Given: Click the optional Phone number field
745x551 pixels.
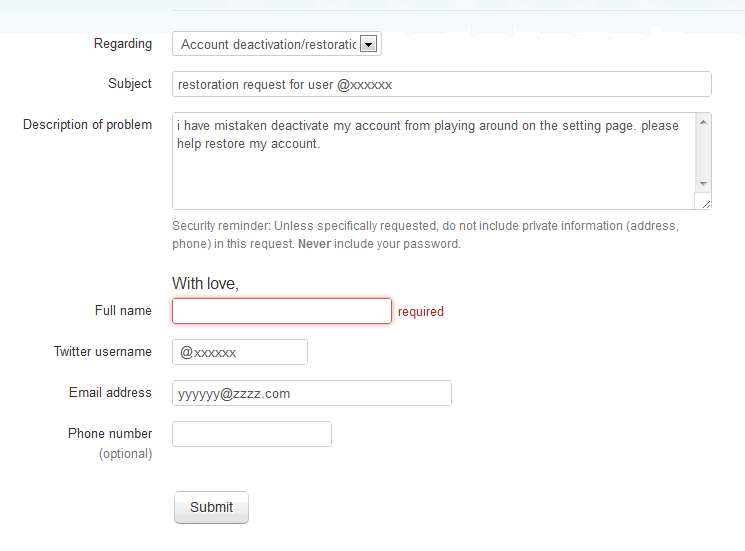Looking at the screenshot, I should click(x=251, y=434).
